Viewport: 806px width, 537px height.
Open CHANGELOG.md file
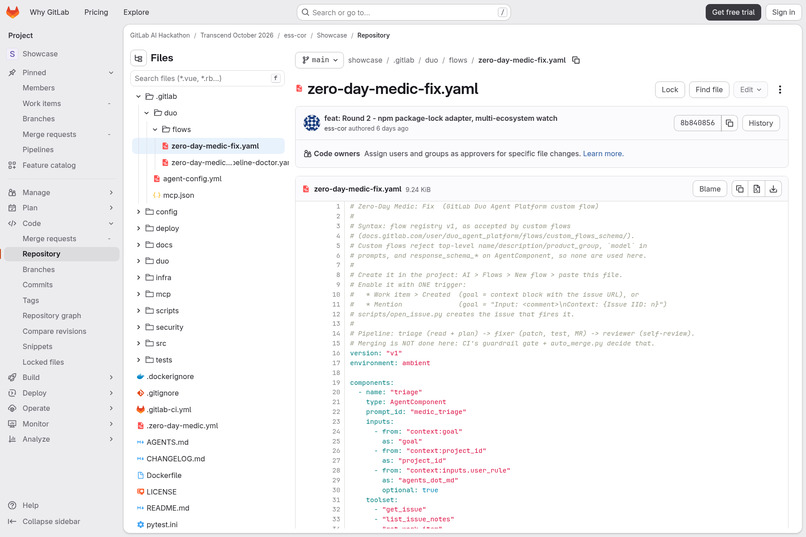[x=171, y=459]
